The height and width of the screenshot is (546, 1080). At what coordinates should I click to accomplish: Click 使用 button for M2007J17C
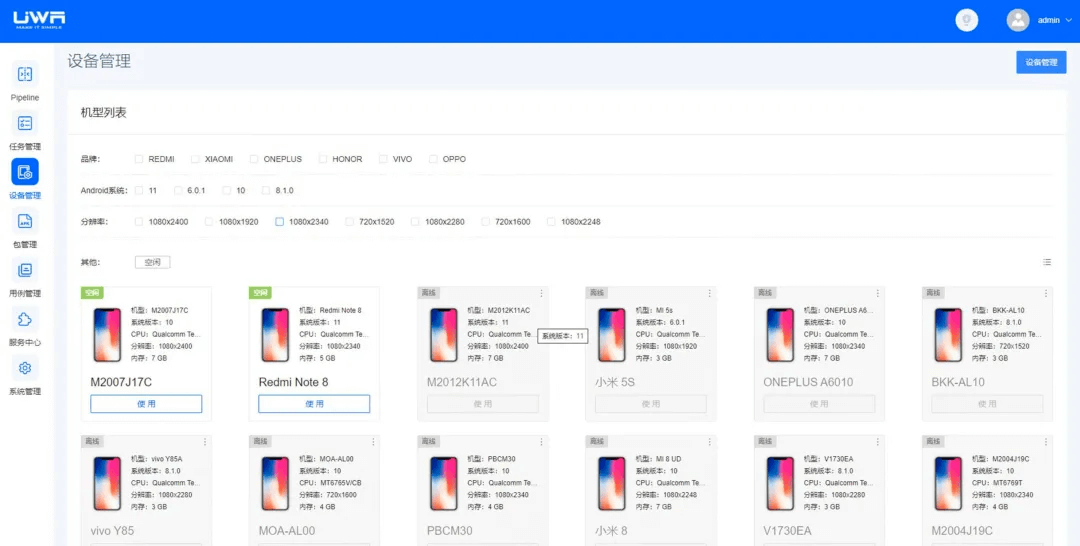click(x=146, y=403)
